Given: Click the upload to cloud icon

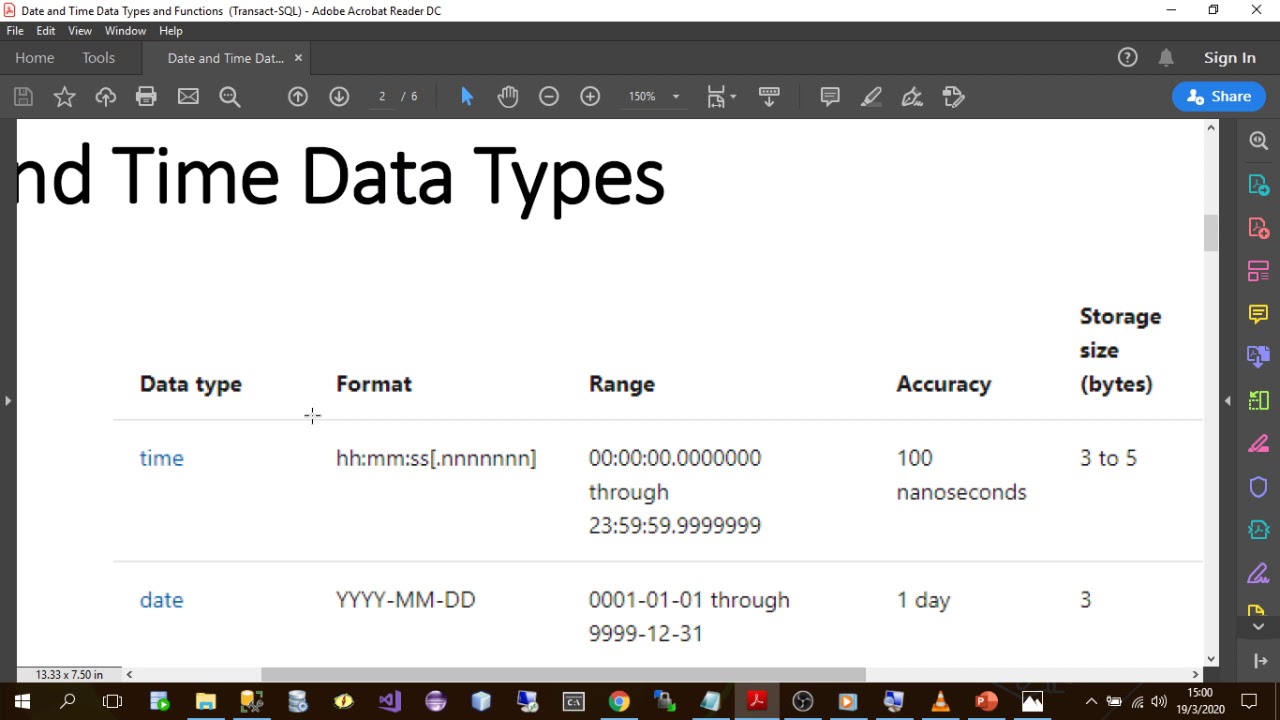Looking at the screenshot, I should coord(105,97).
